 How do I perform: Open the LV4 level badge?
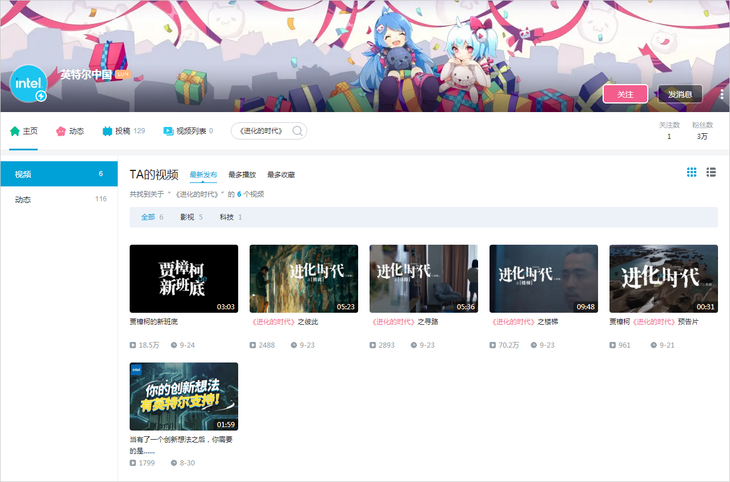(122, 75)
